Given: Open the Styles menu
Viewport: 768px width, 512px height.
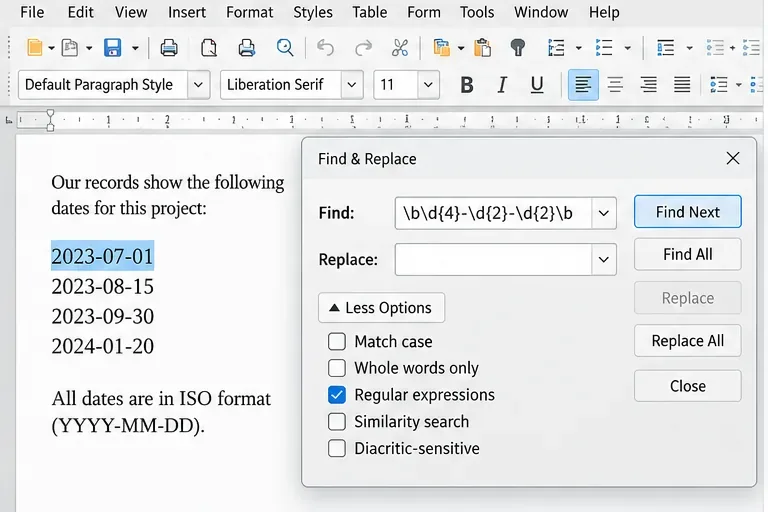Looking at the screenshot, I should [312, 12].
